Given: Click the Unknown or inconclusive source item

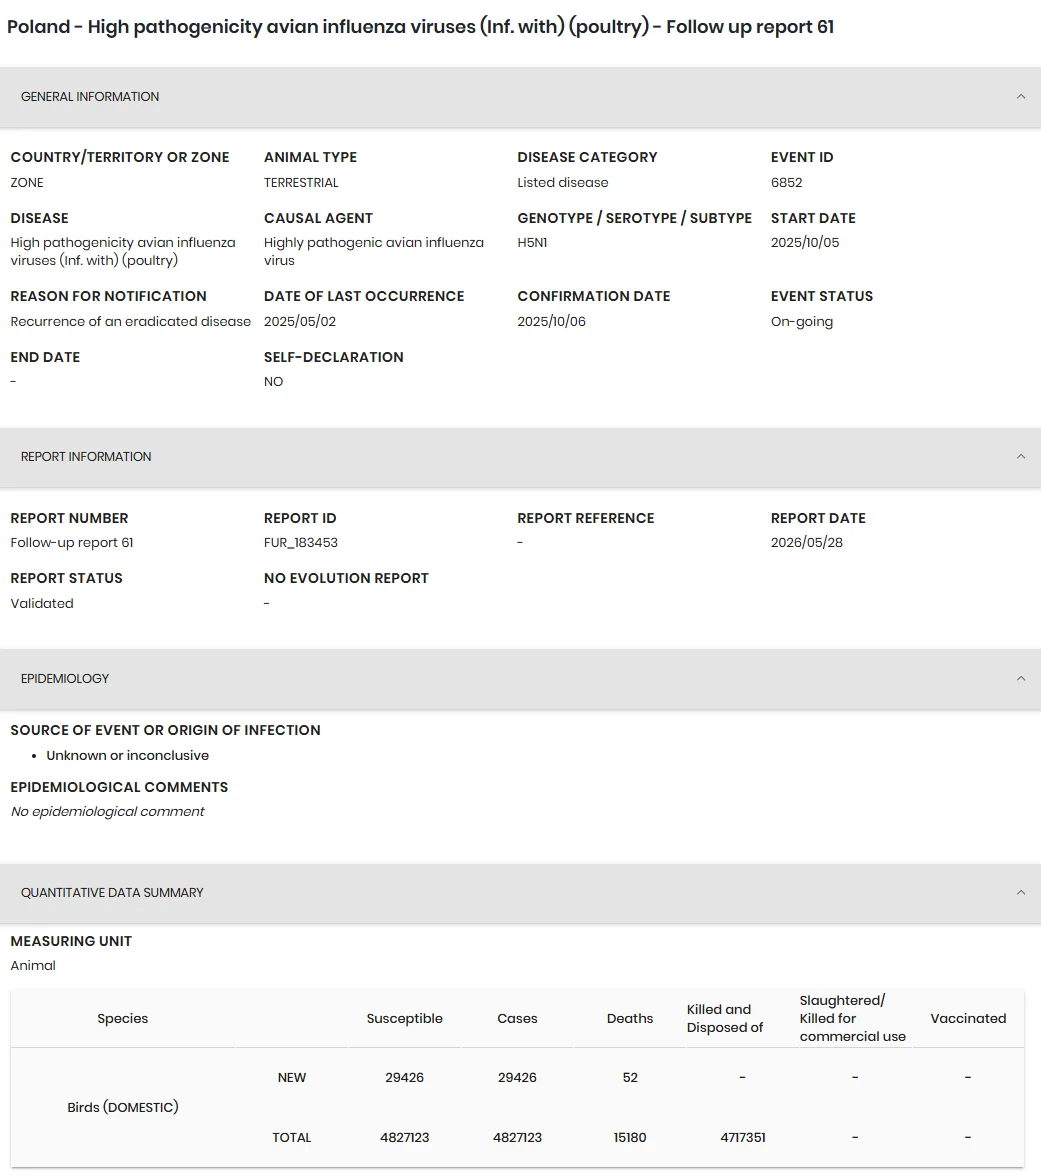Looking at the screenshot, I should coord(128,755).
